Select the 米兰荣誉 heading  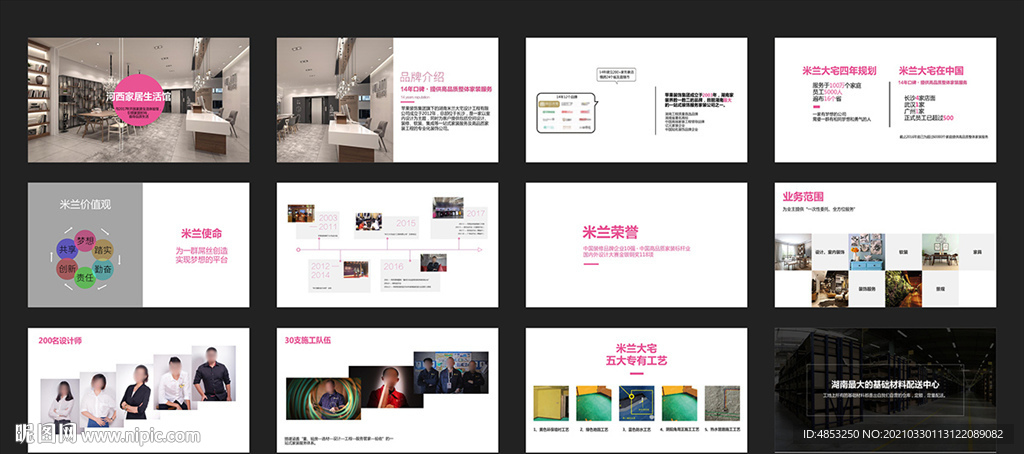[x=610, y=232]
